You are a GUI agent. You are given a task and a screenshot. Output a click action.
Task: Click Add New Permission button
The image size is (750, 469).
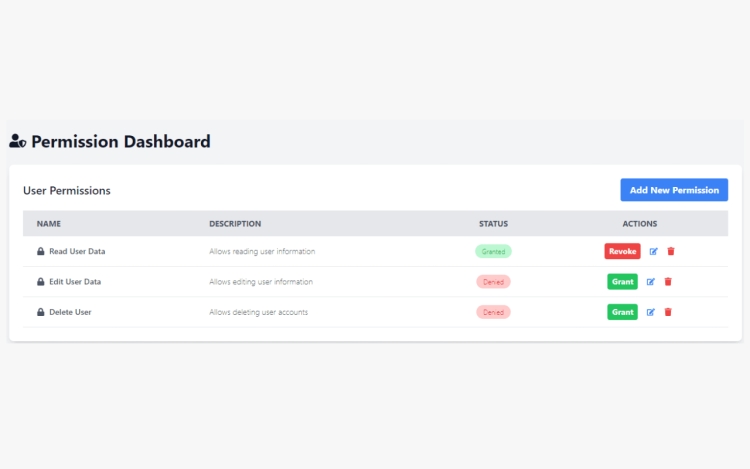(x=674, y=190)
